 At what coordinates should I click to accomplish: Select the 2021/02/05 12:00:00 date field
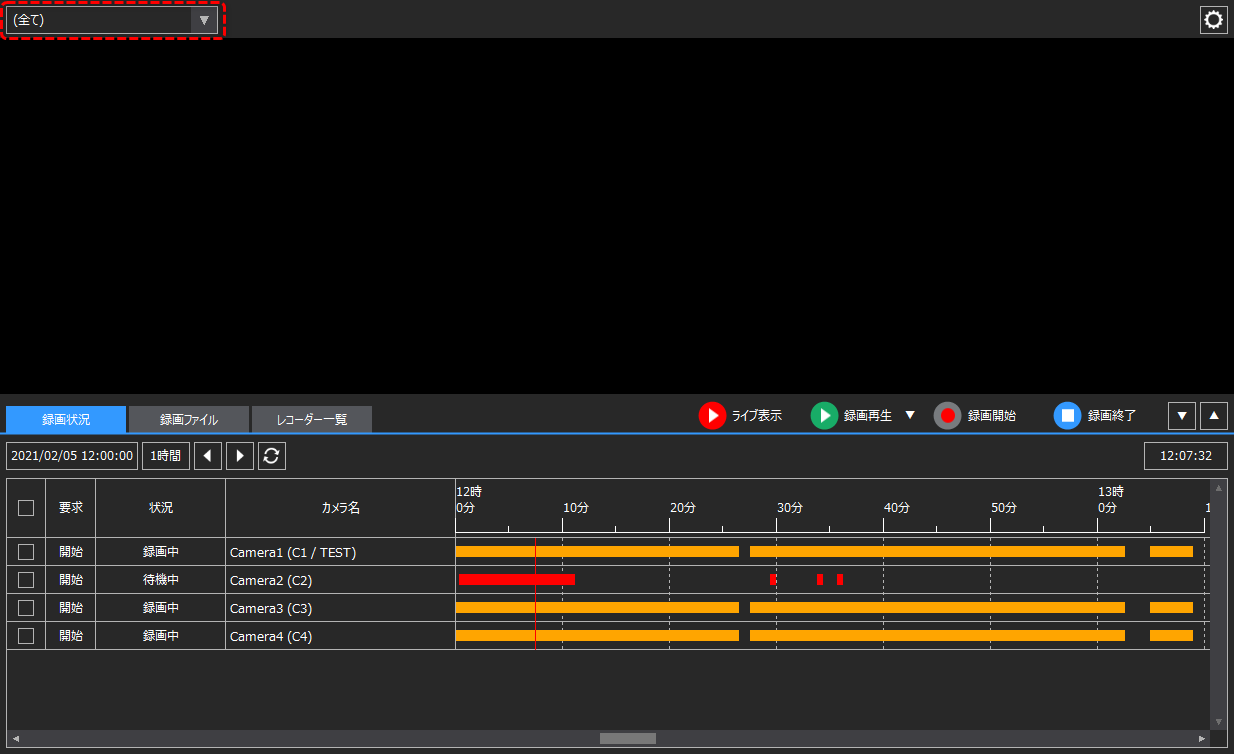[71, 455]
